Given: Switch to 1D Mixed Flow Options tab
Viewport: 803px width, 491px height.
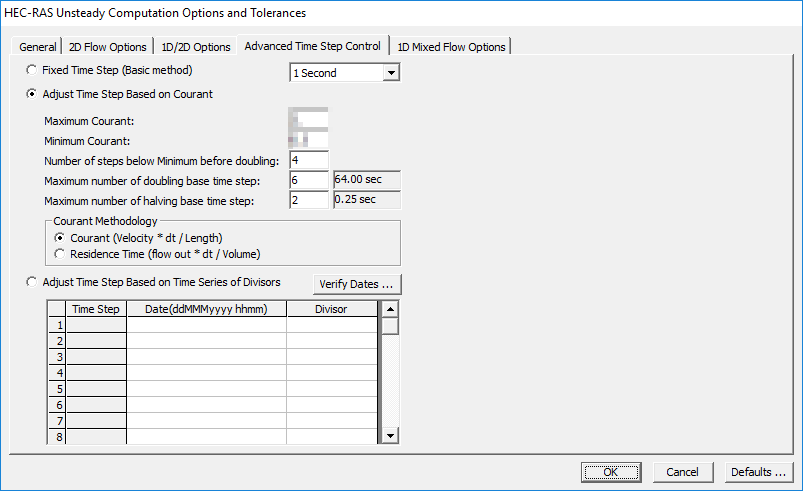Looking at the screenshot, I should (451, 47).
